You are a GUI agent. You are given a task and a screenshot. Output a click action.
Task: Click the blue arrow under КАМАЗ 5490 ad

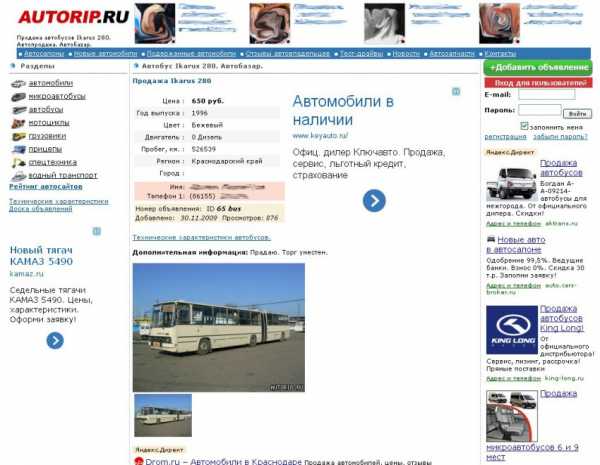pos(55,341)
